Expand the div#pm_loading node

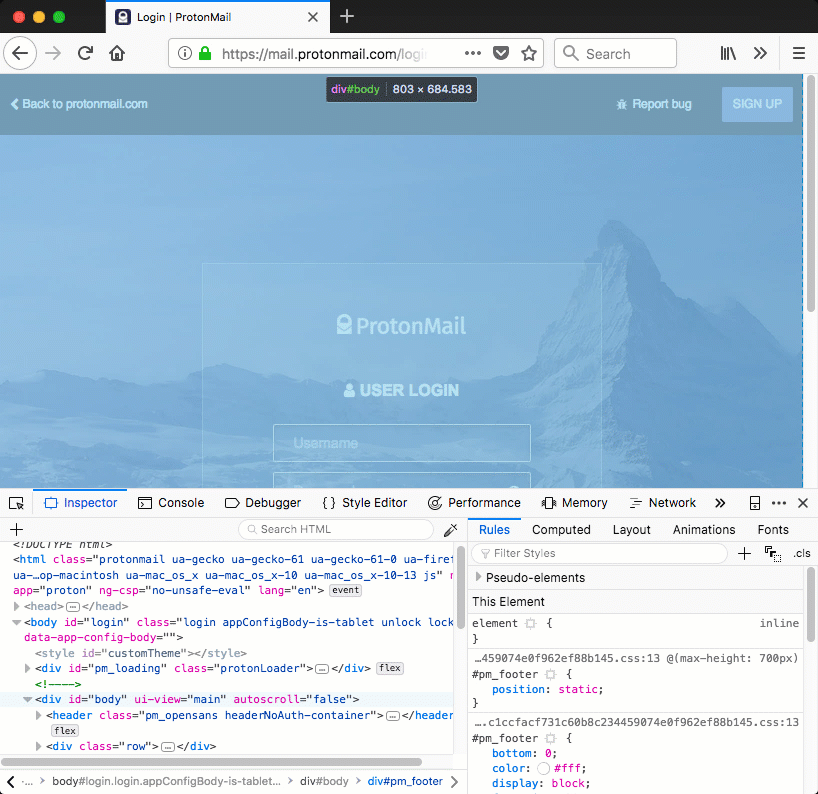click(x=27, y=668)
